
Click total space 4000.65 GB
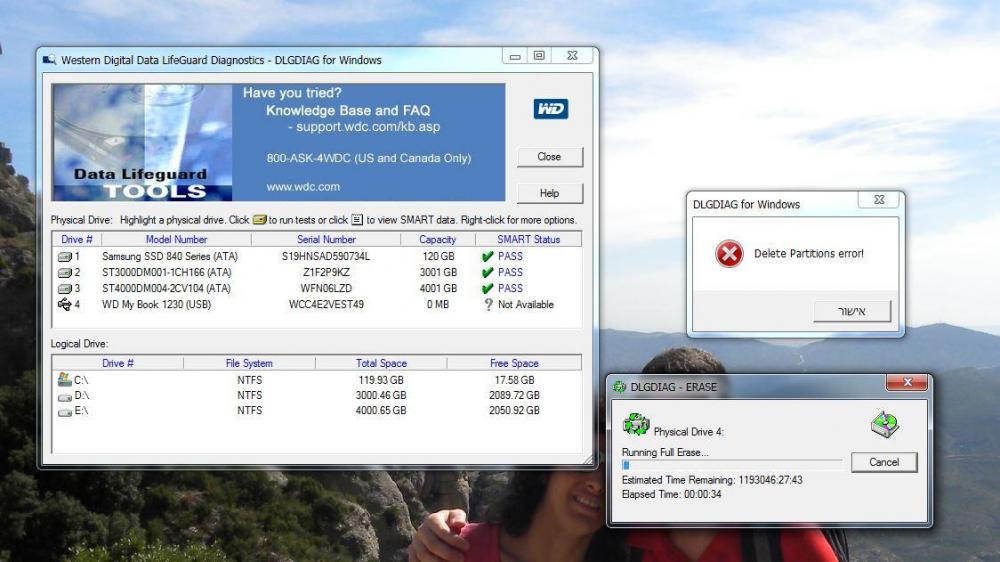tap(381, 411)
